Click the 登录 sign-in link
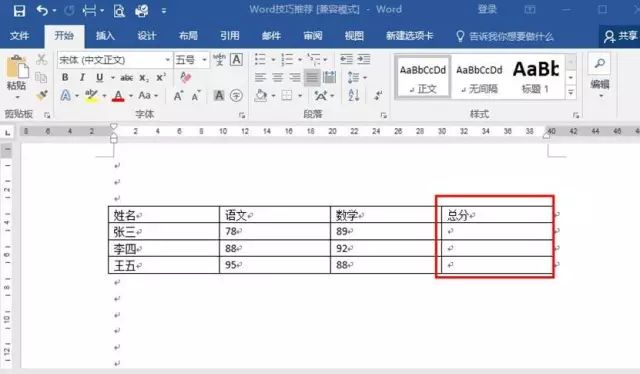 coord(487,10)
